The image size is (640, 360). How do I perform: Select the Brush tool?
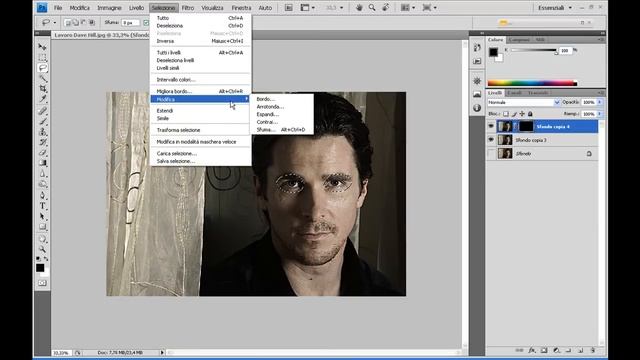(42, 122)
